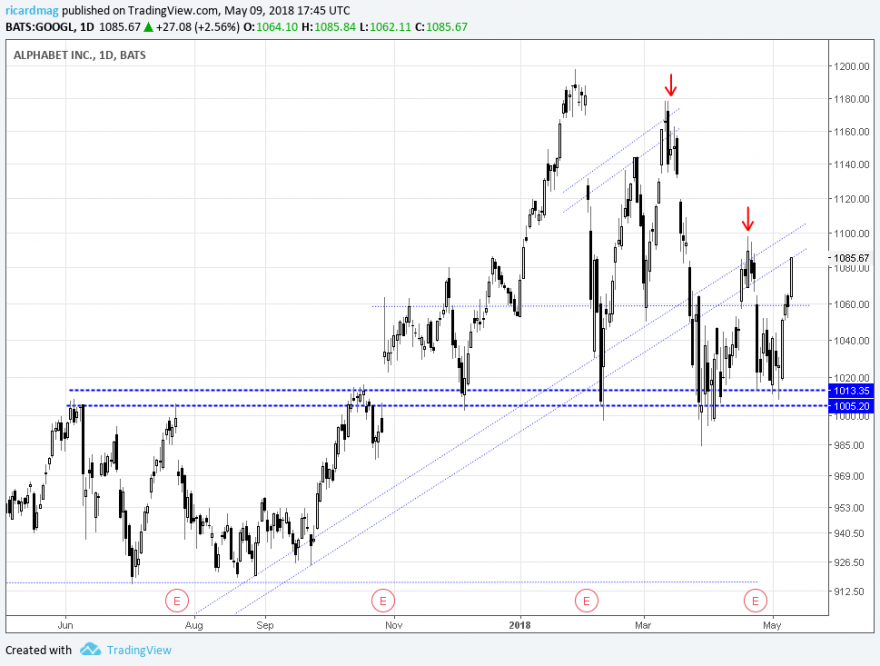The width and height of the screenshot is (880, 666).
Task: Click the 1060.00 price axis label
Action: click(851, 305)
